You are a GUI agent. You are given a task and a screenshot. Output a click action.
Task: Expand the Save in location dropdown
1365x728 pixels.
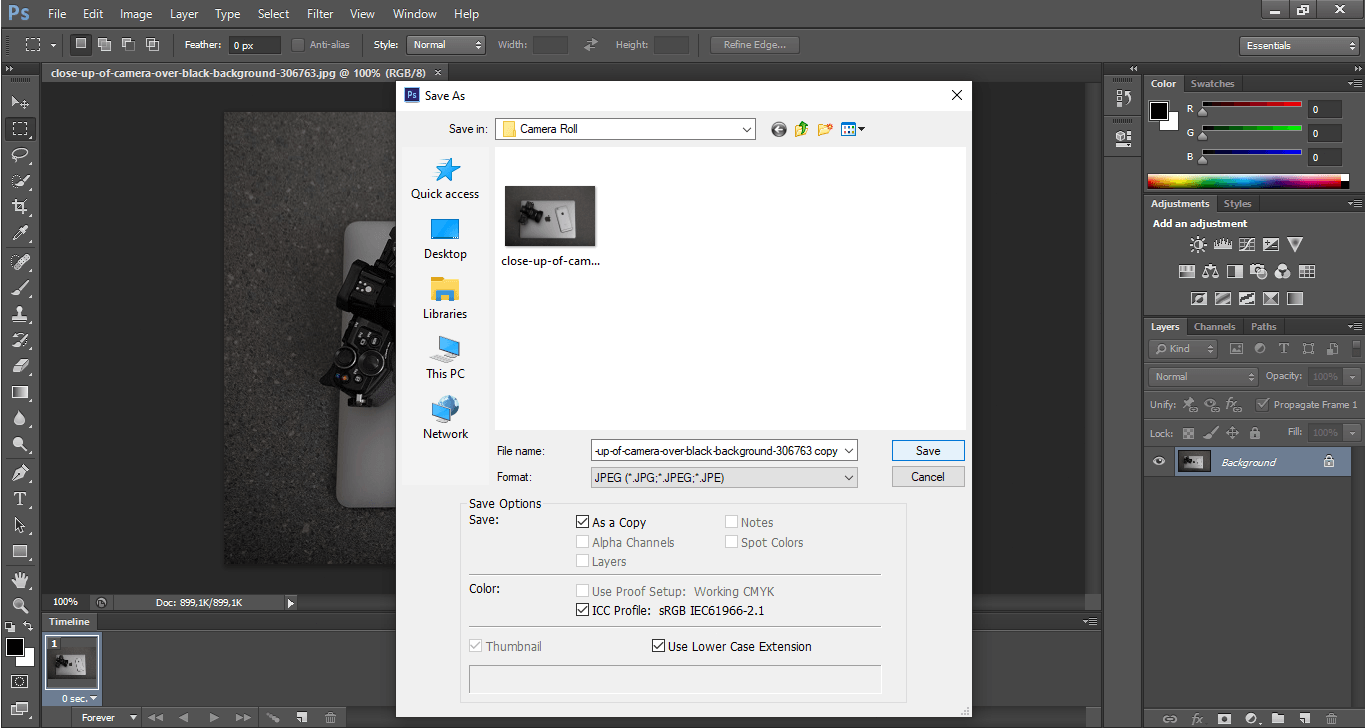(747, 129)
